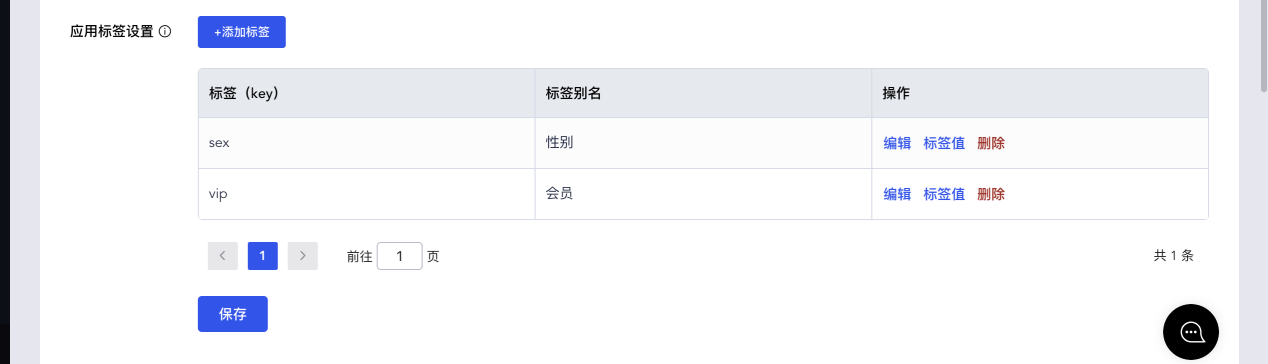Screen dimensions: 1268x364
Task: Go to next page arrow
Action: point(303,256)
